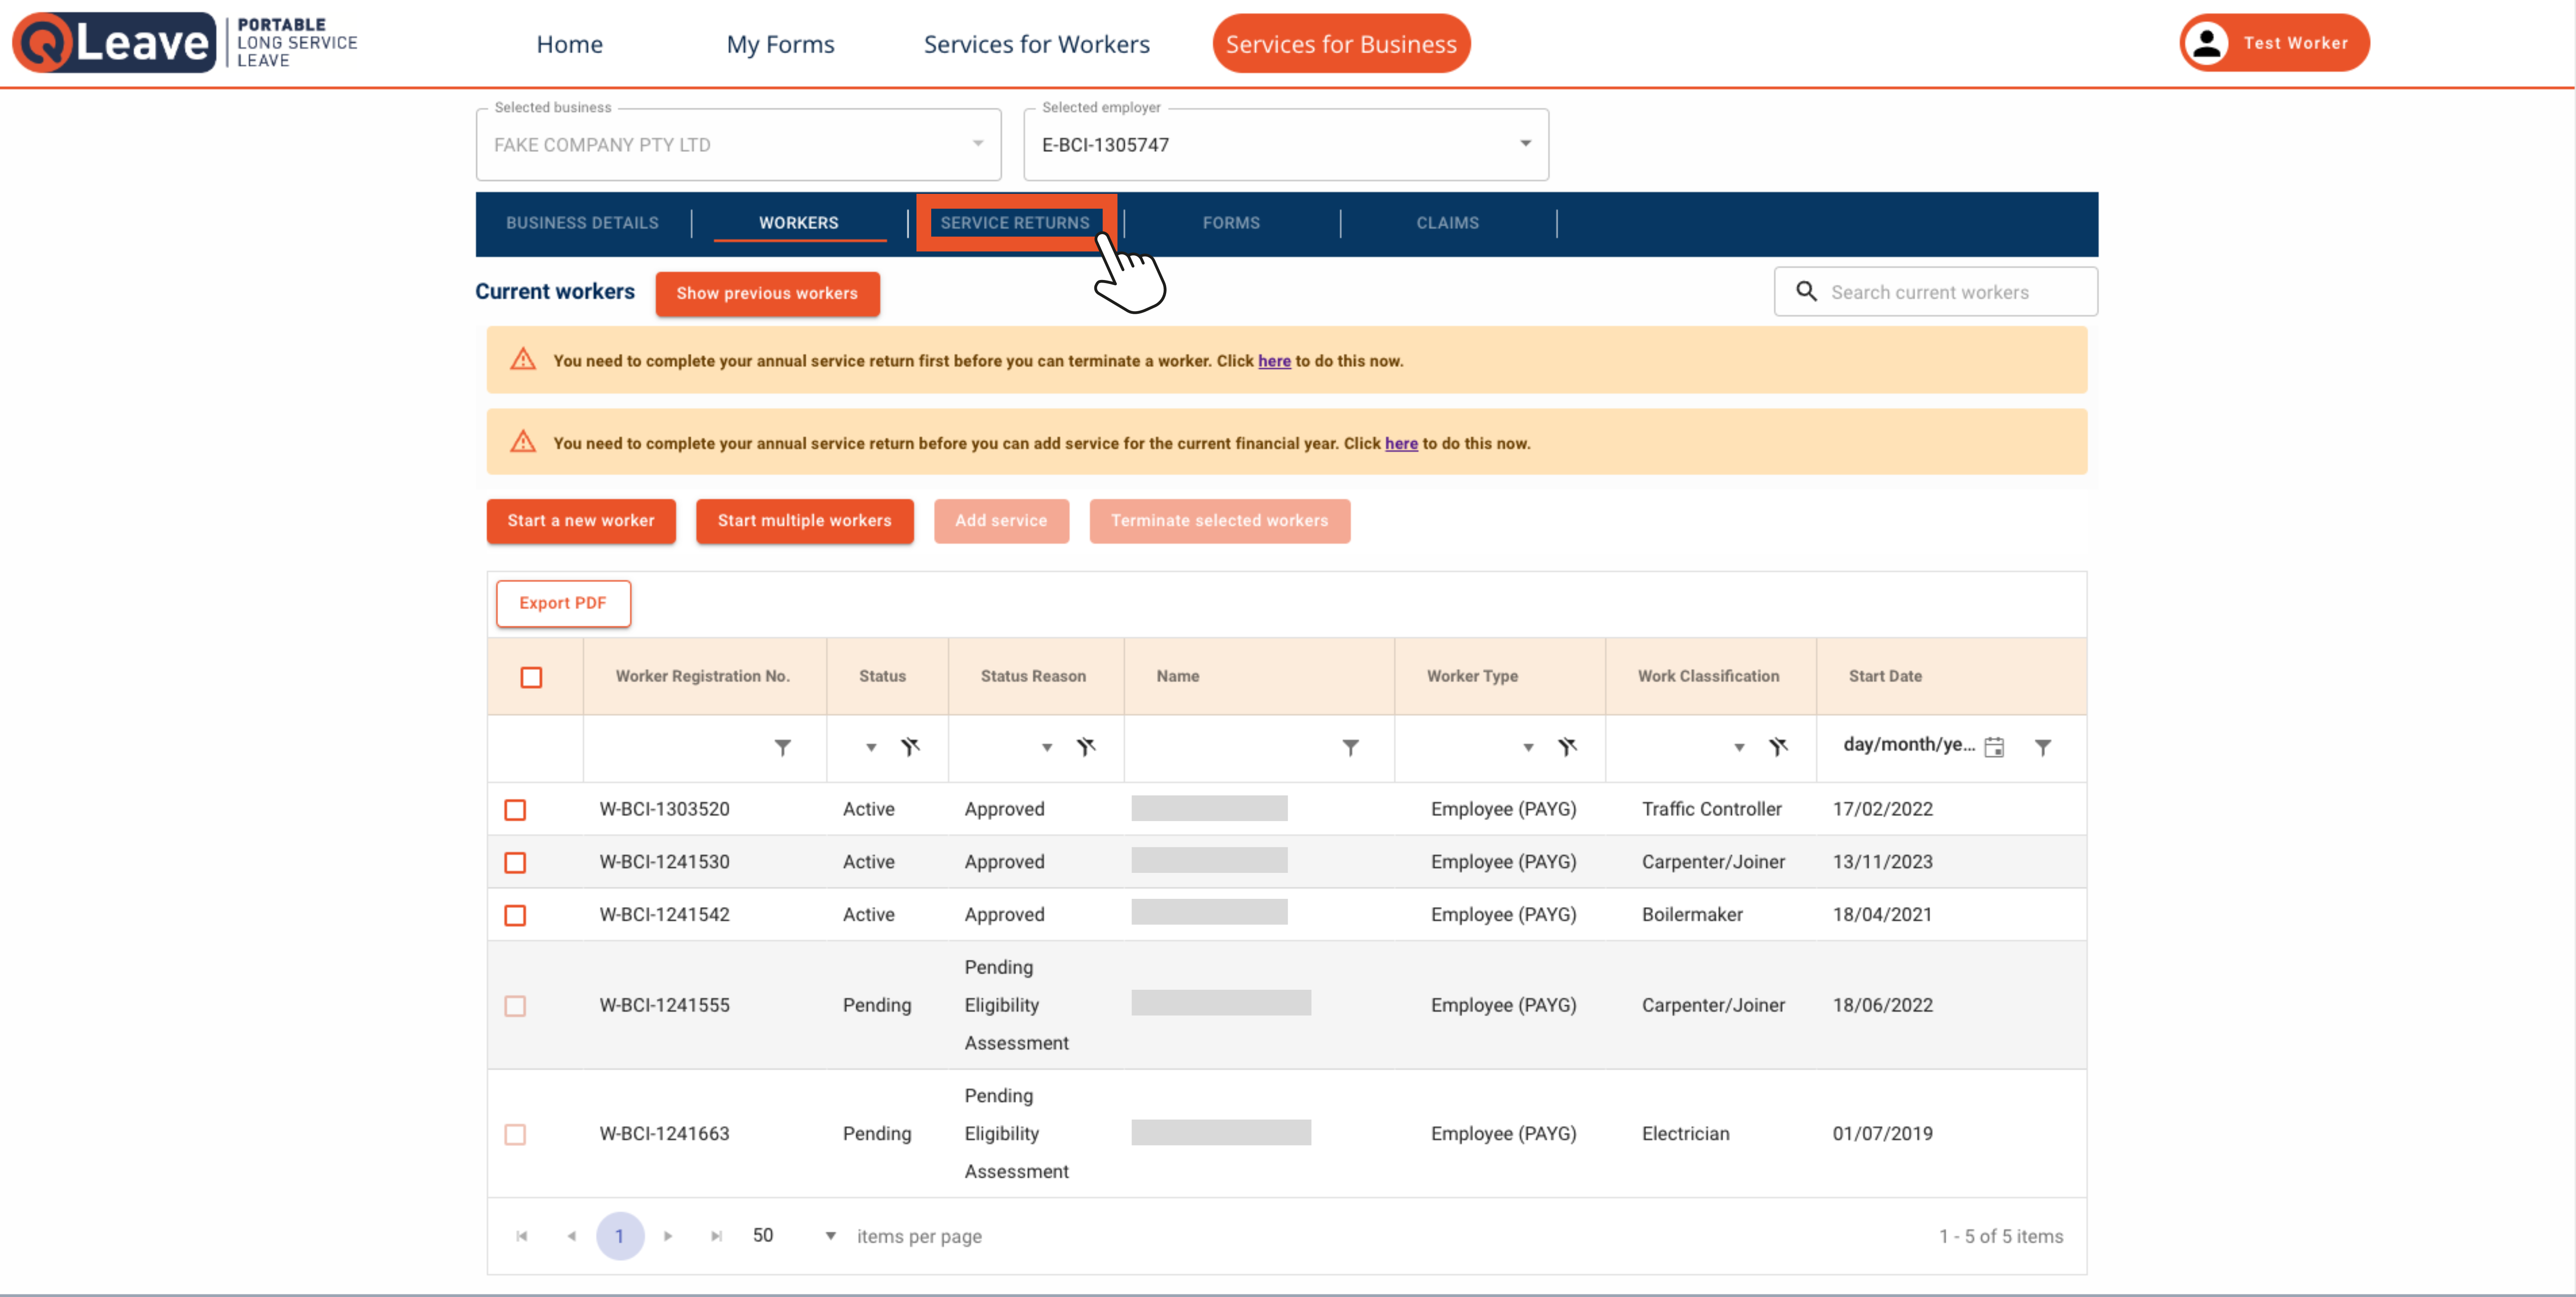
Task: Toggle the select-all workers header checkbox
Action: coord(531,678)
